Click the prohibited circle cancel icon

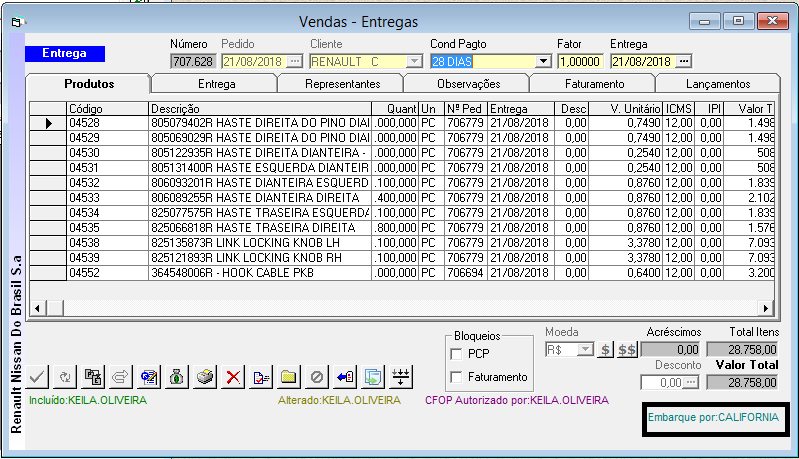(x=316, y=377)
